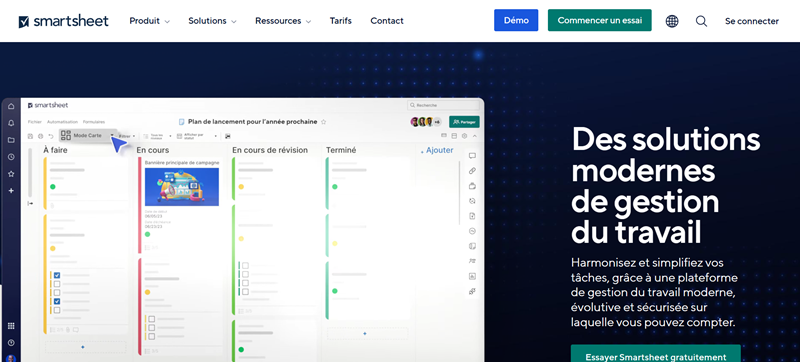Viewport: 800px width, 362px height.
Task: Click Commencer un essai
Action: [x=599, y=20]
